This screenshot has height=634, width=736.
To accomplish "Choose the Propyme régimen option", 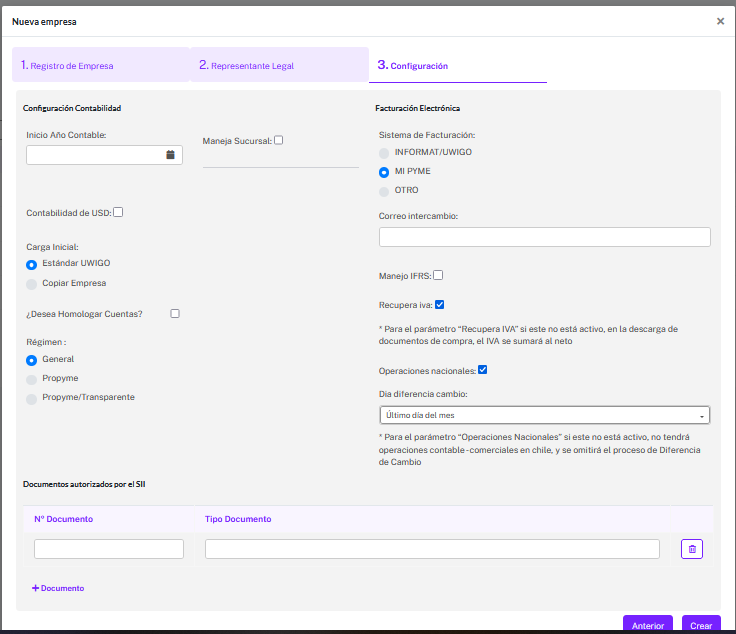I will tap(32, 379).
